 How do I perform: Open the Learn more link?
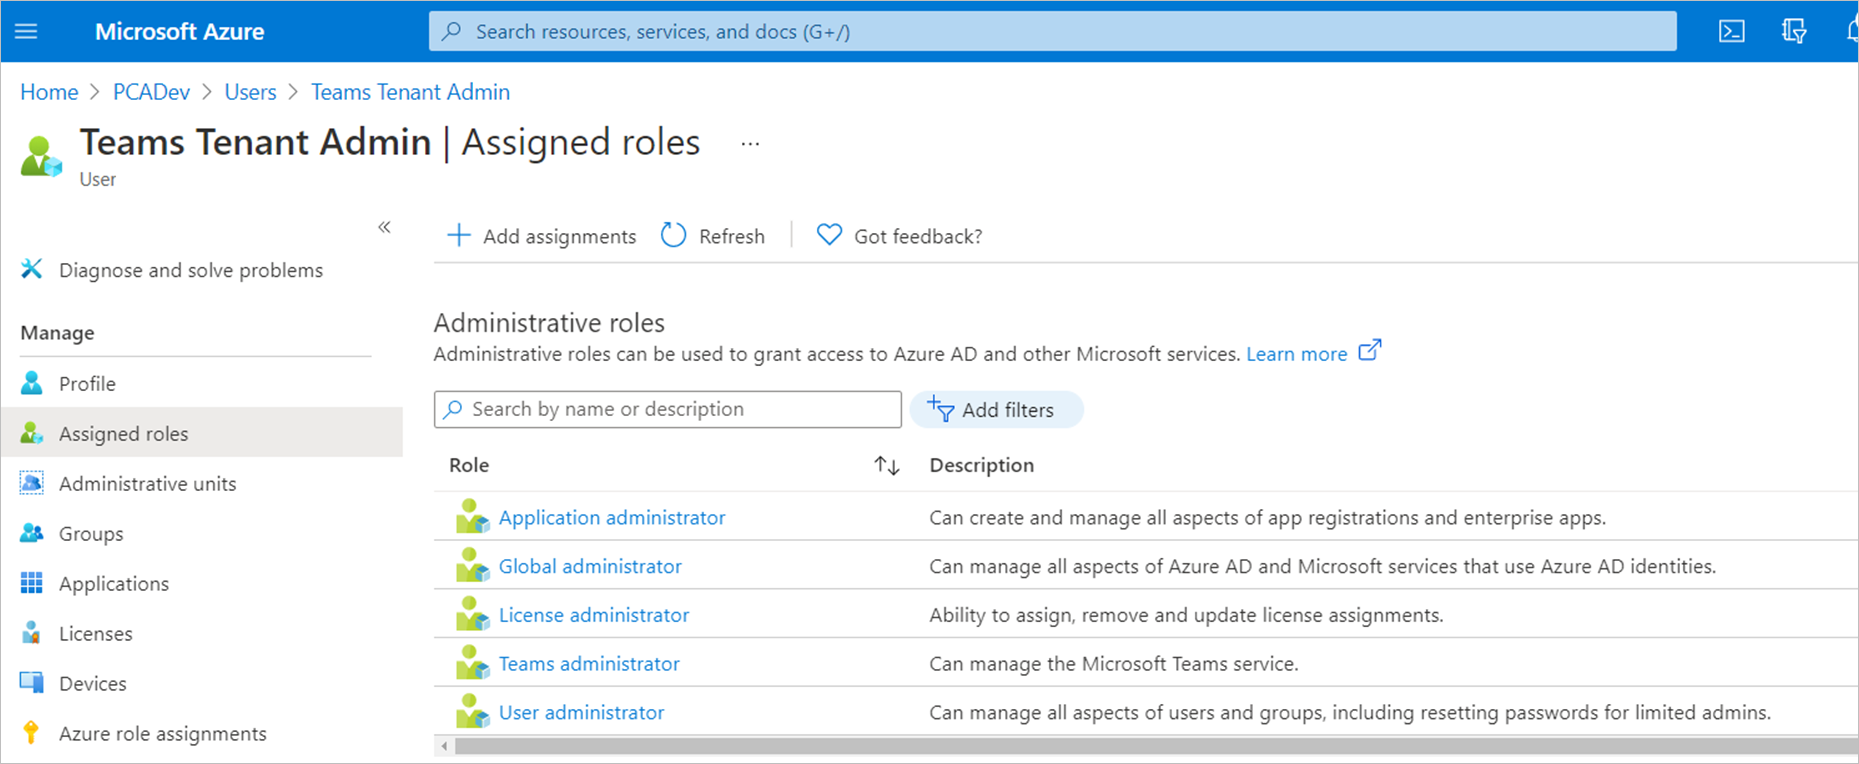[1296, 354]
